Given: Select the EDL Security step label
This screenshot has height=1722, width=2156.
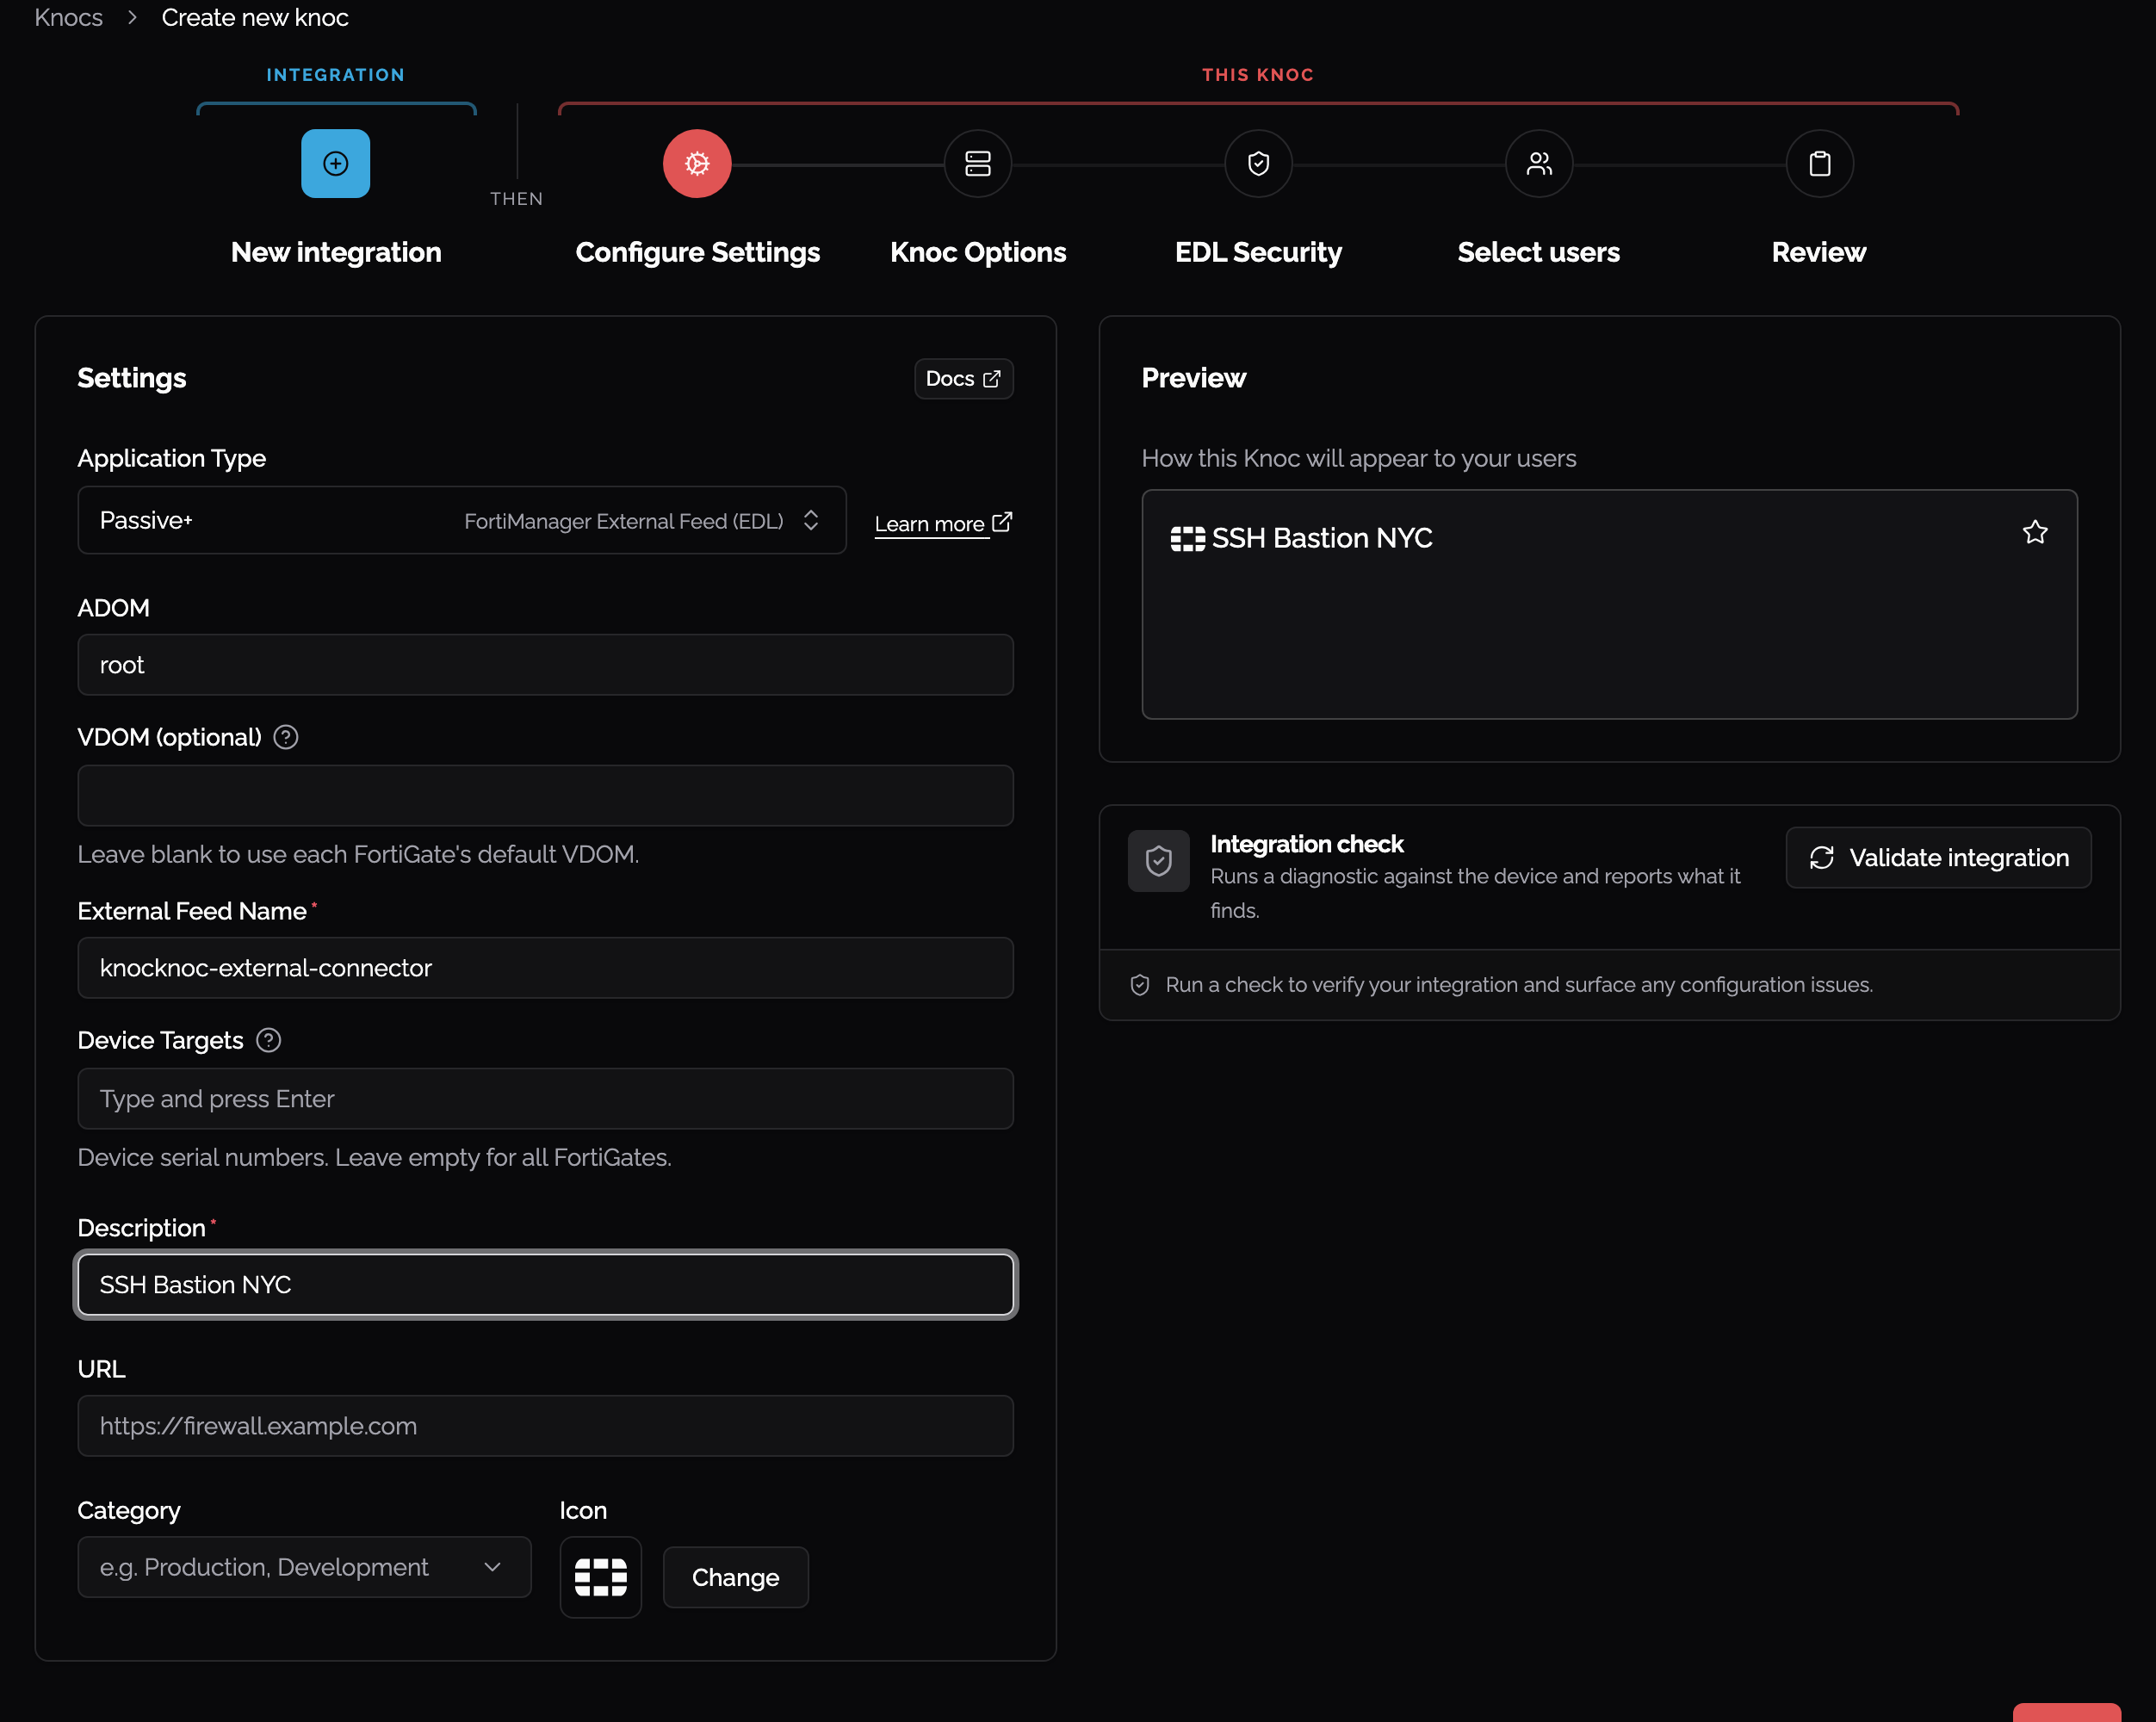Looking at the screenshot, I should coord(1258,252).
